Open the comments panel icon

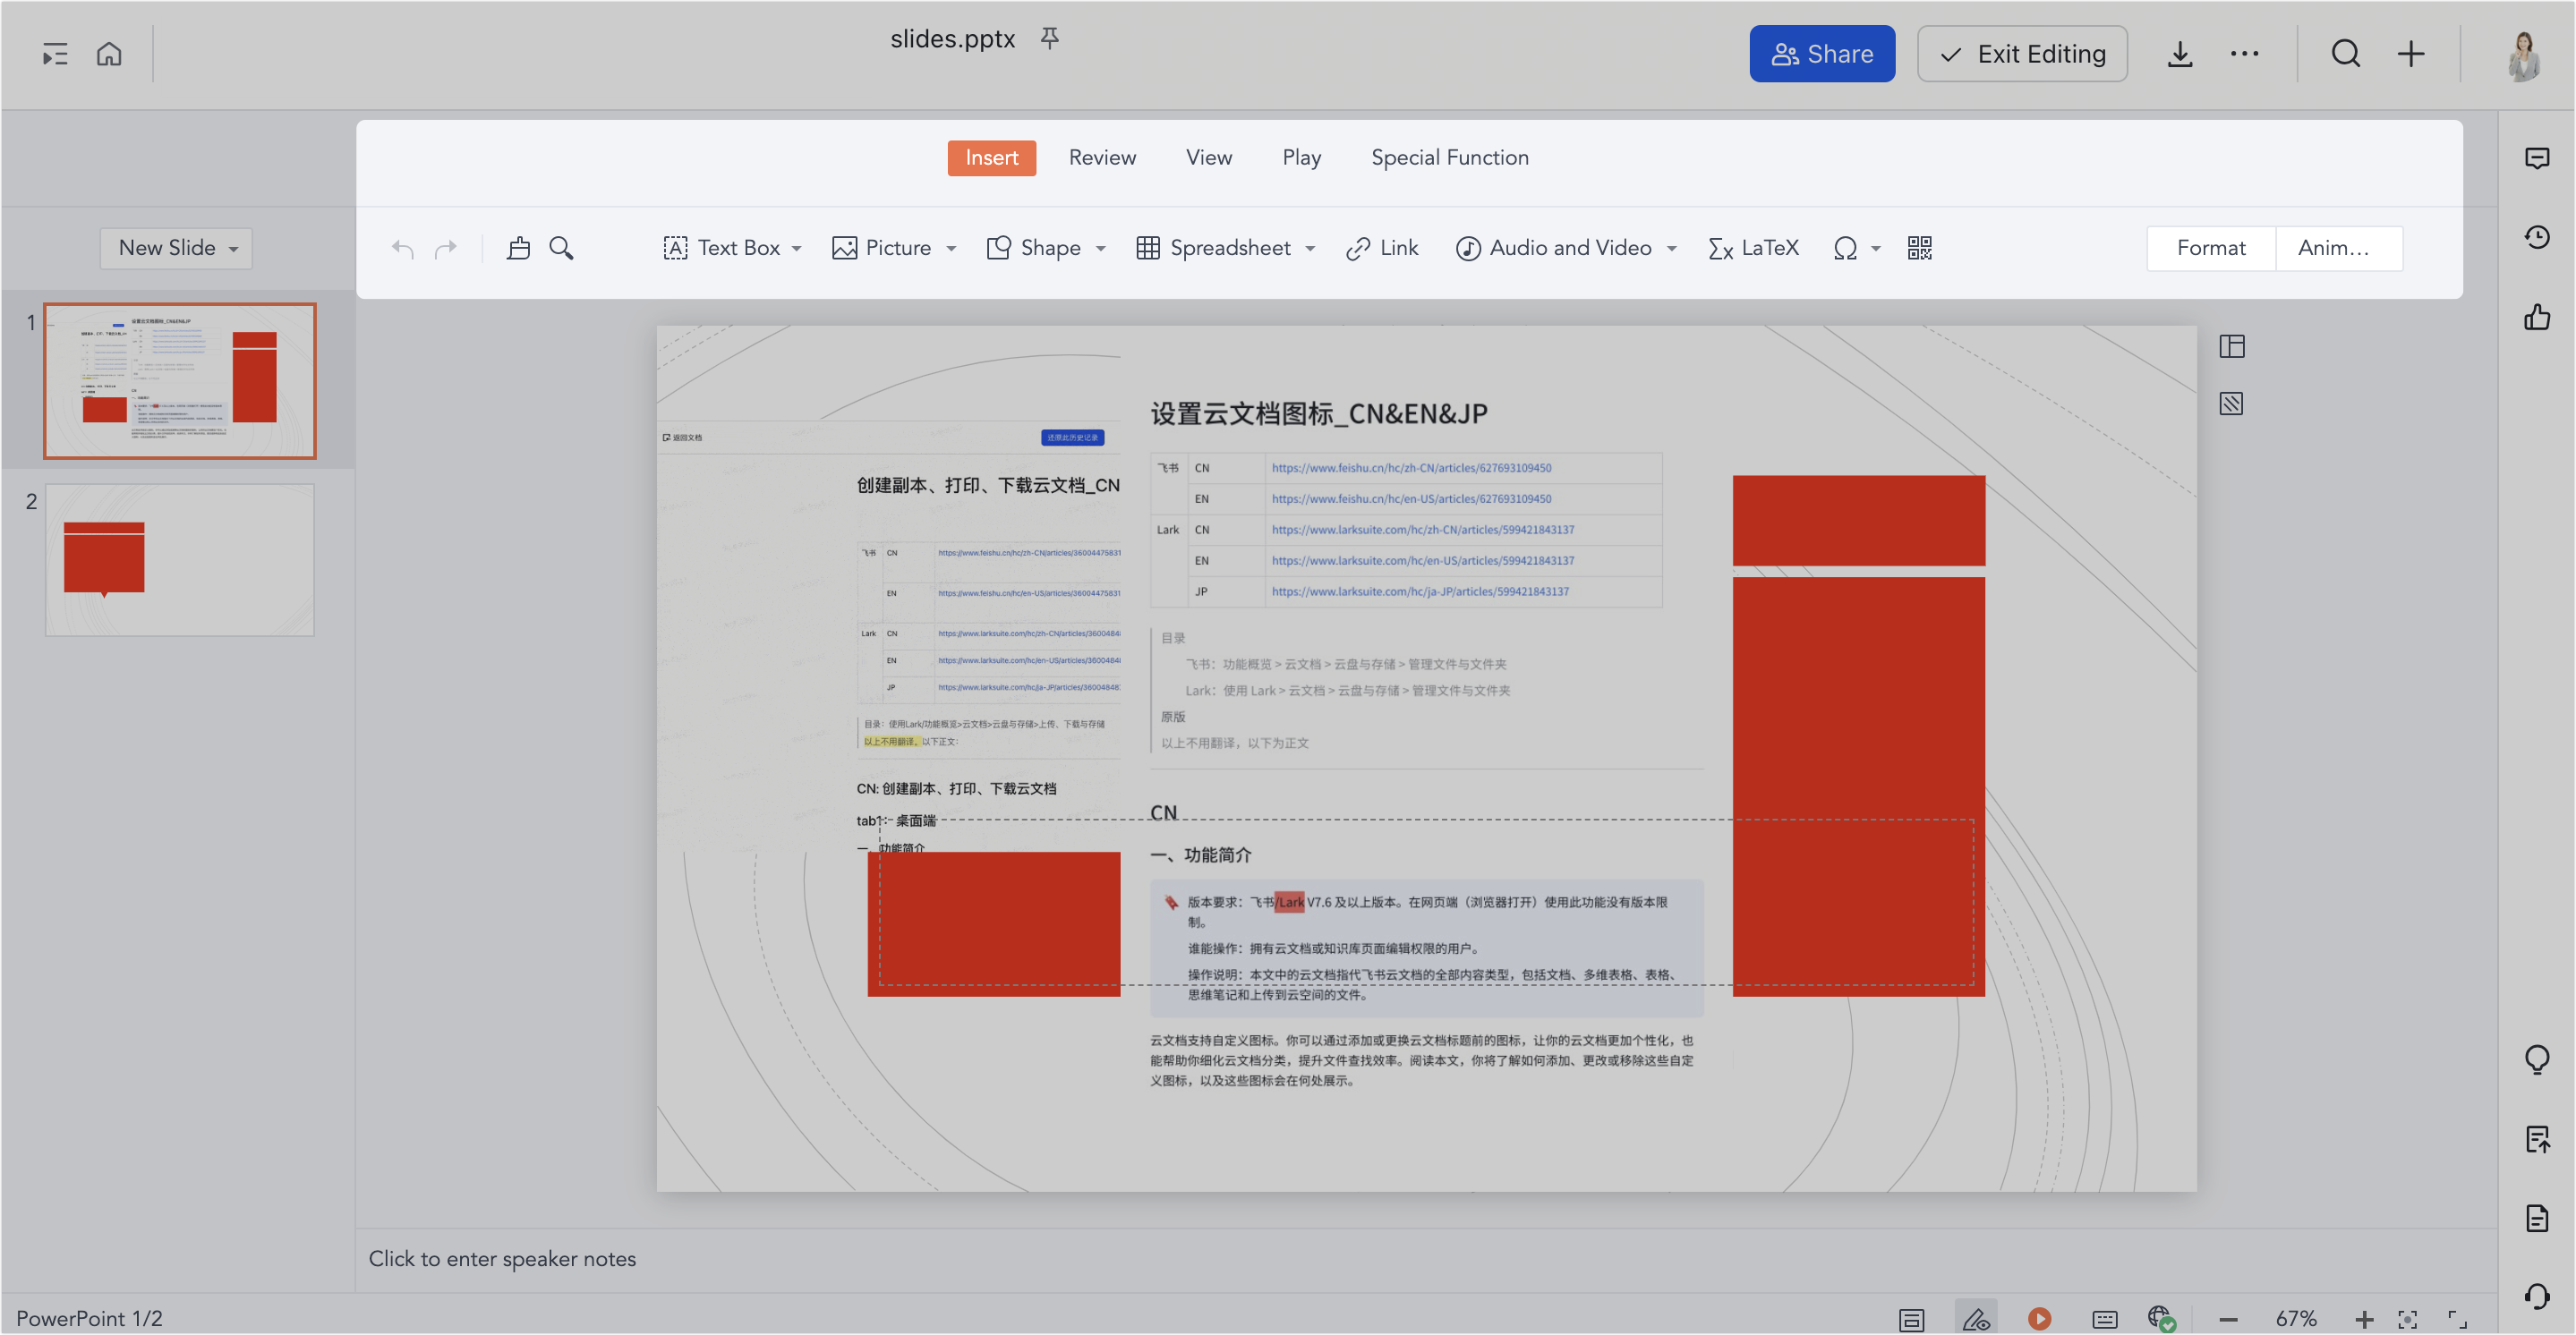(x=2536, y=158)
